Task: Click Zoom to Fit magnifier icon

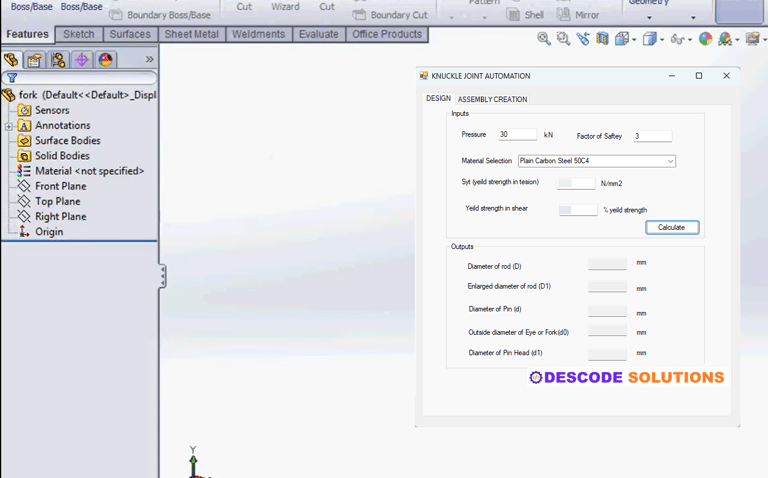Action: (544, 39)
